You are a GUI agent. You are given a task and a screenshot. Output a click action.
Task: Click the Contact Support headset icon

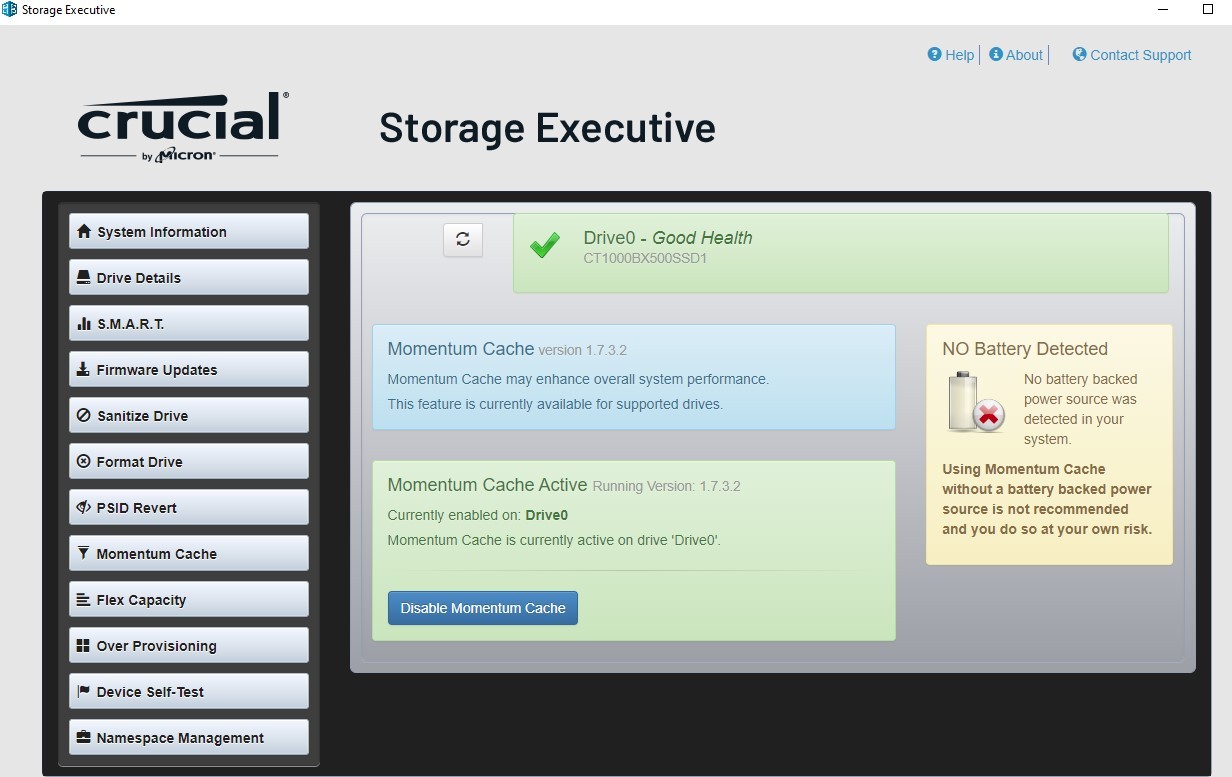click(1079, 54)
